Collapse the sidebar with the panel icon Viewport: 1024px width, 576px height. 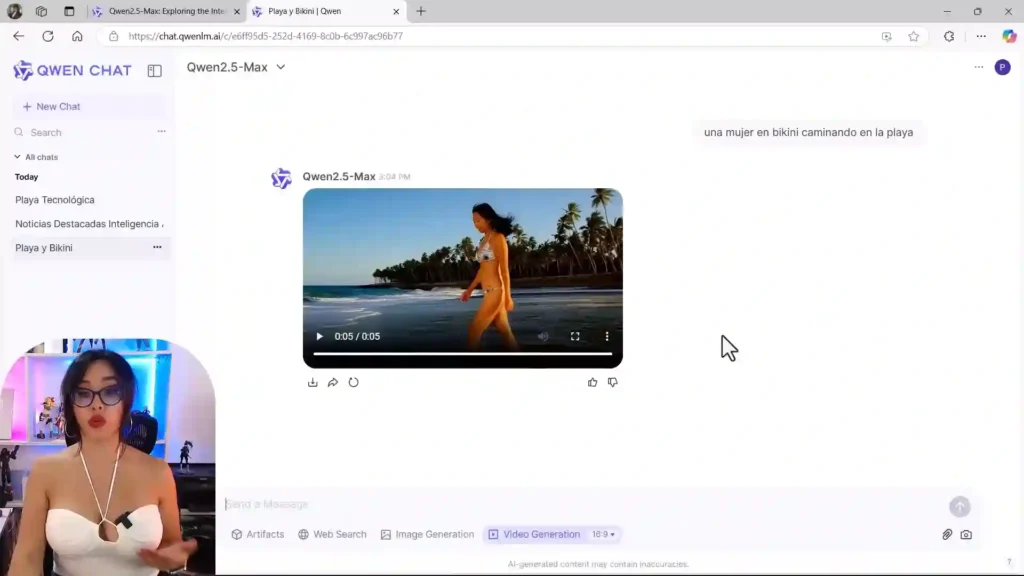pyautogui.click(x=154, y=70)
